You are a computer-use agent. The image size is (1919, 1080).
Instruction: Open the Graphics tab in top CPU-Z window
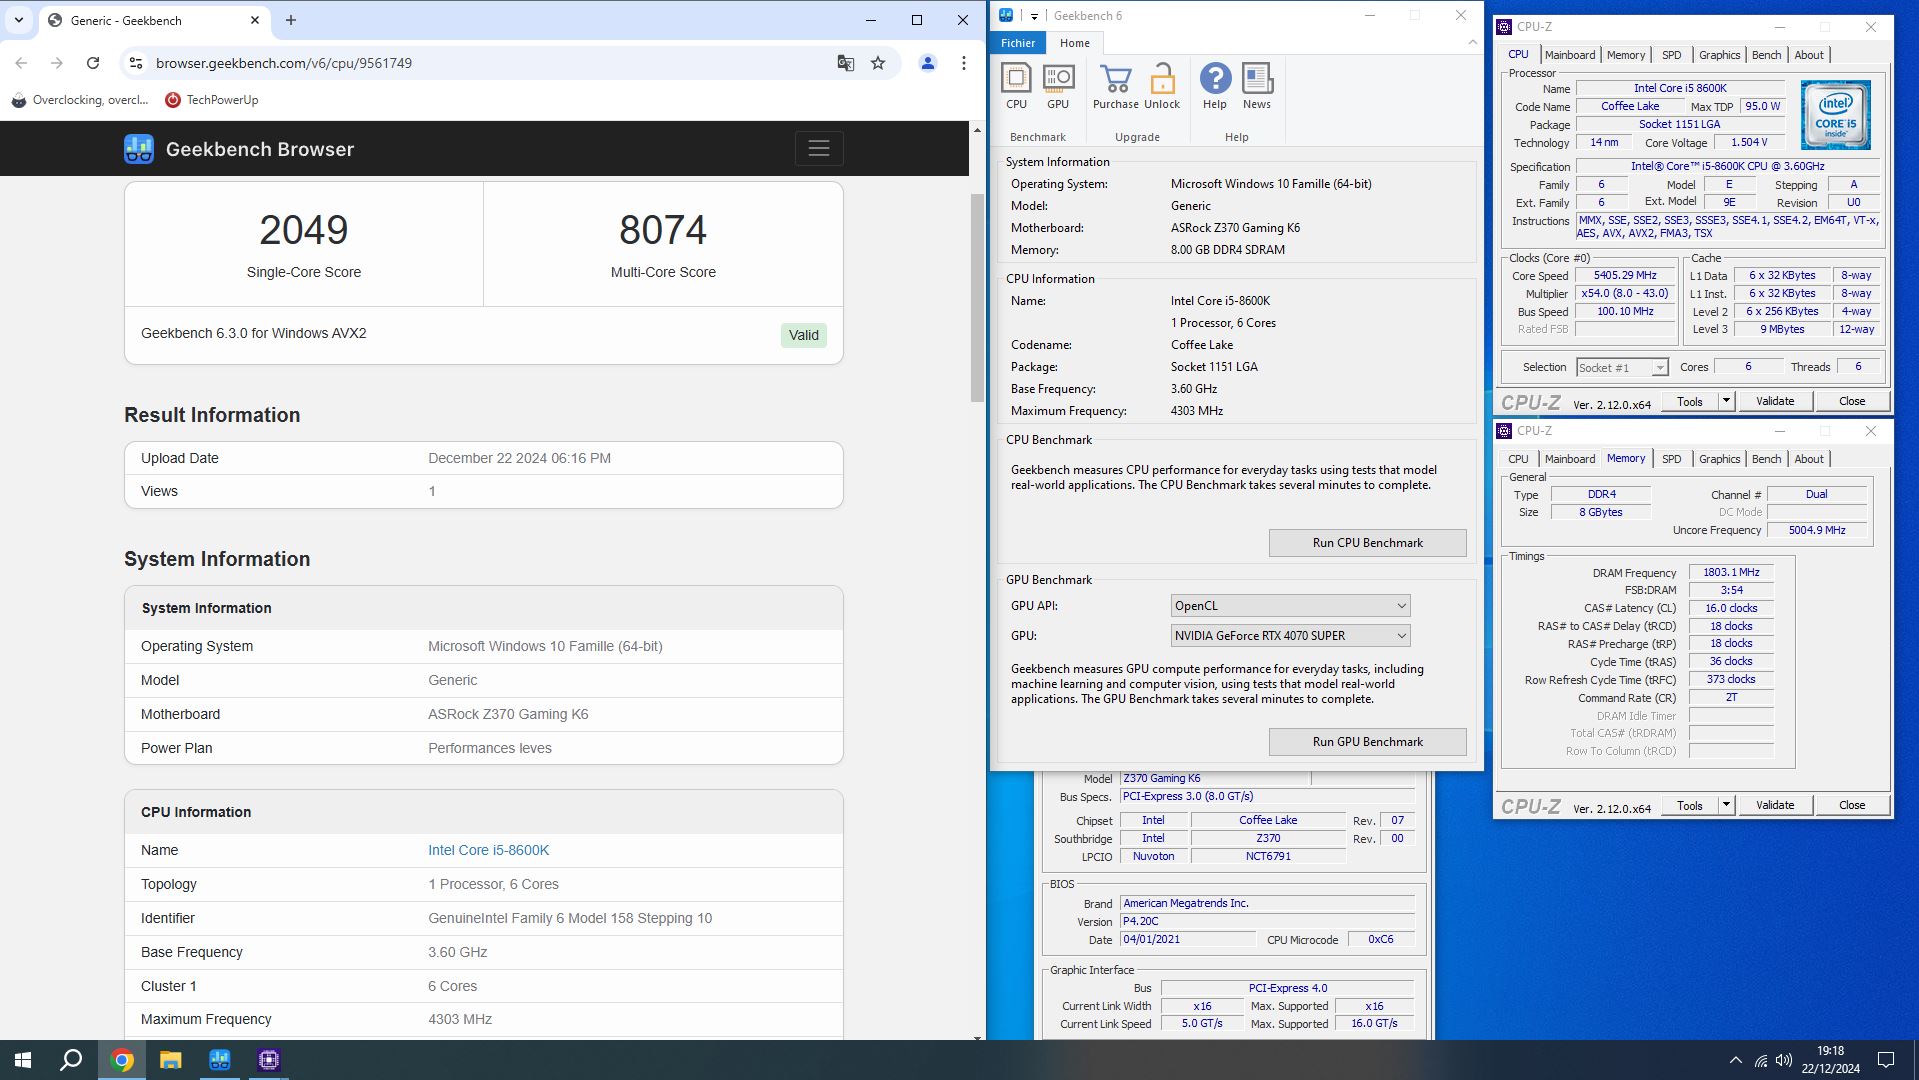point(1719,55)
